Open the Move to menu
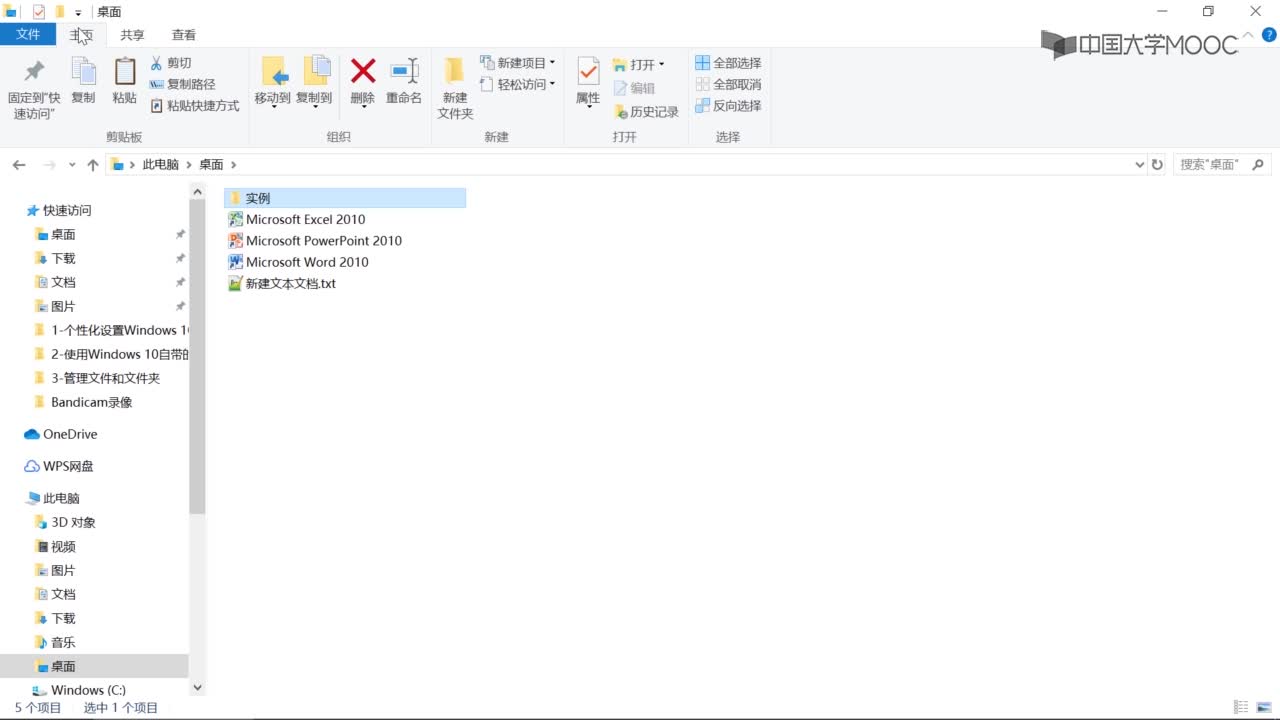 pyautogui.click(x=272, y=81)
